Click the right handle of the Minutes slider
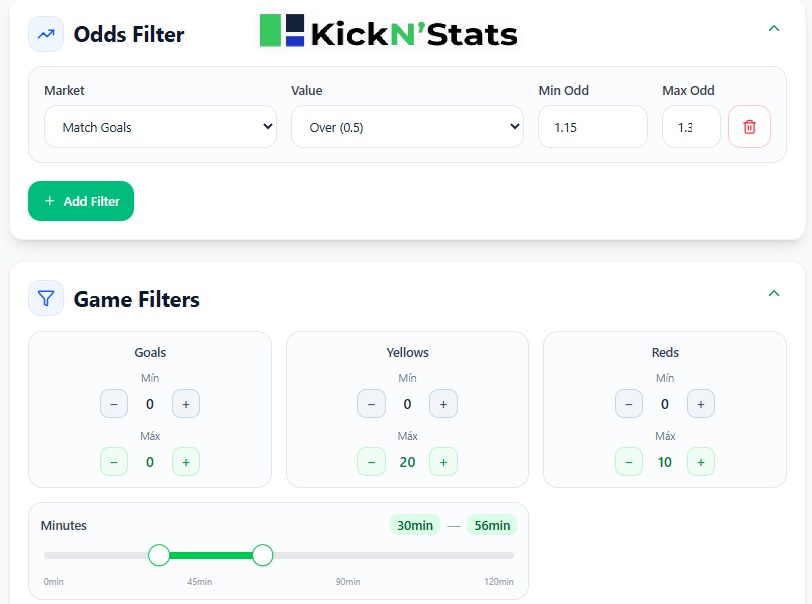This screenshot has width=812, height=604. [x=262, y=554]
